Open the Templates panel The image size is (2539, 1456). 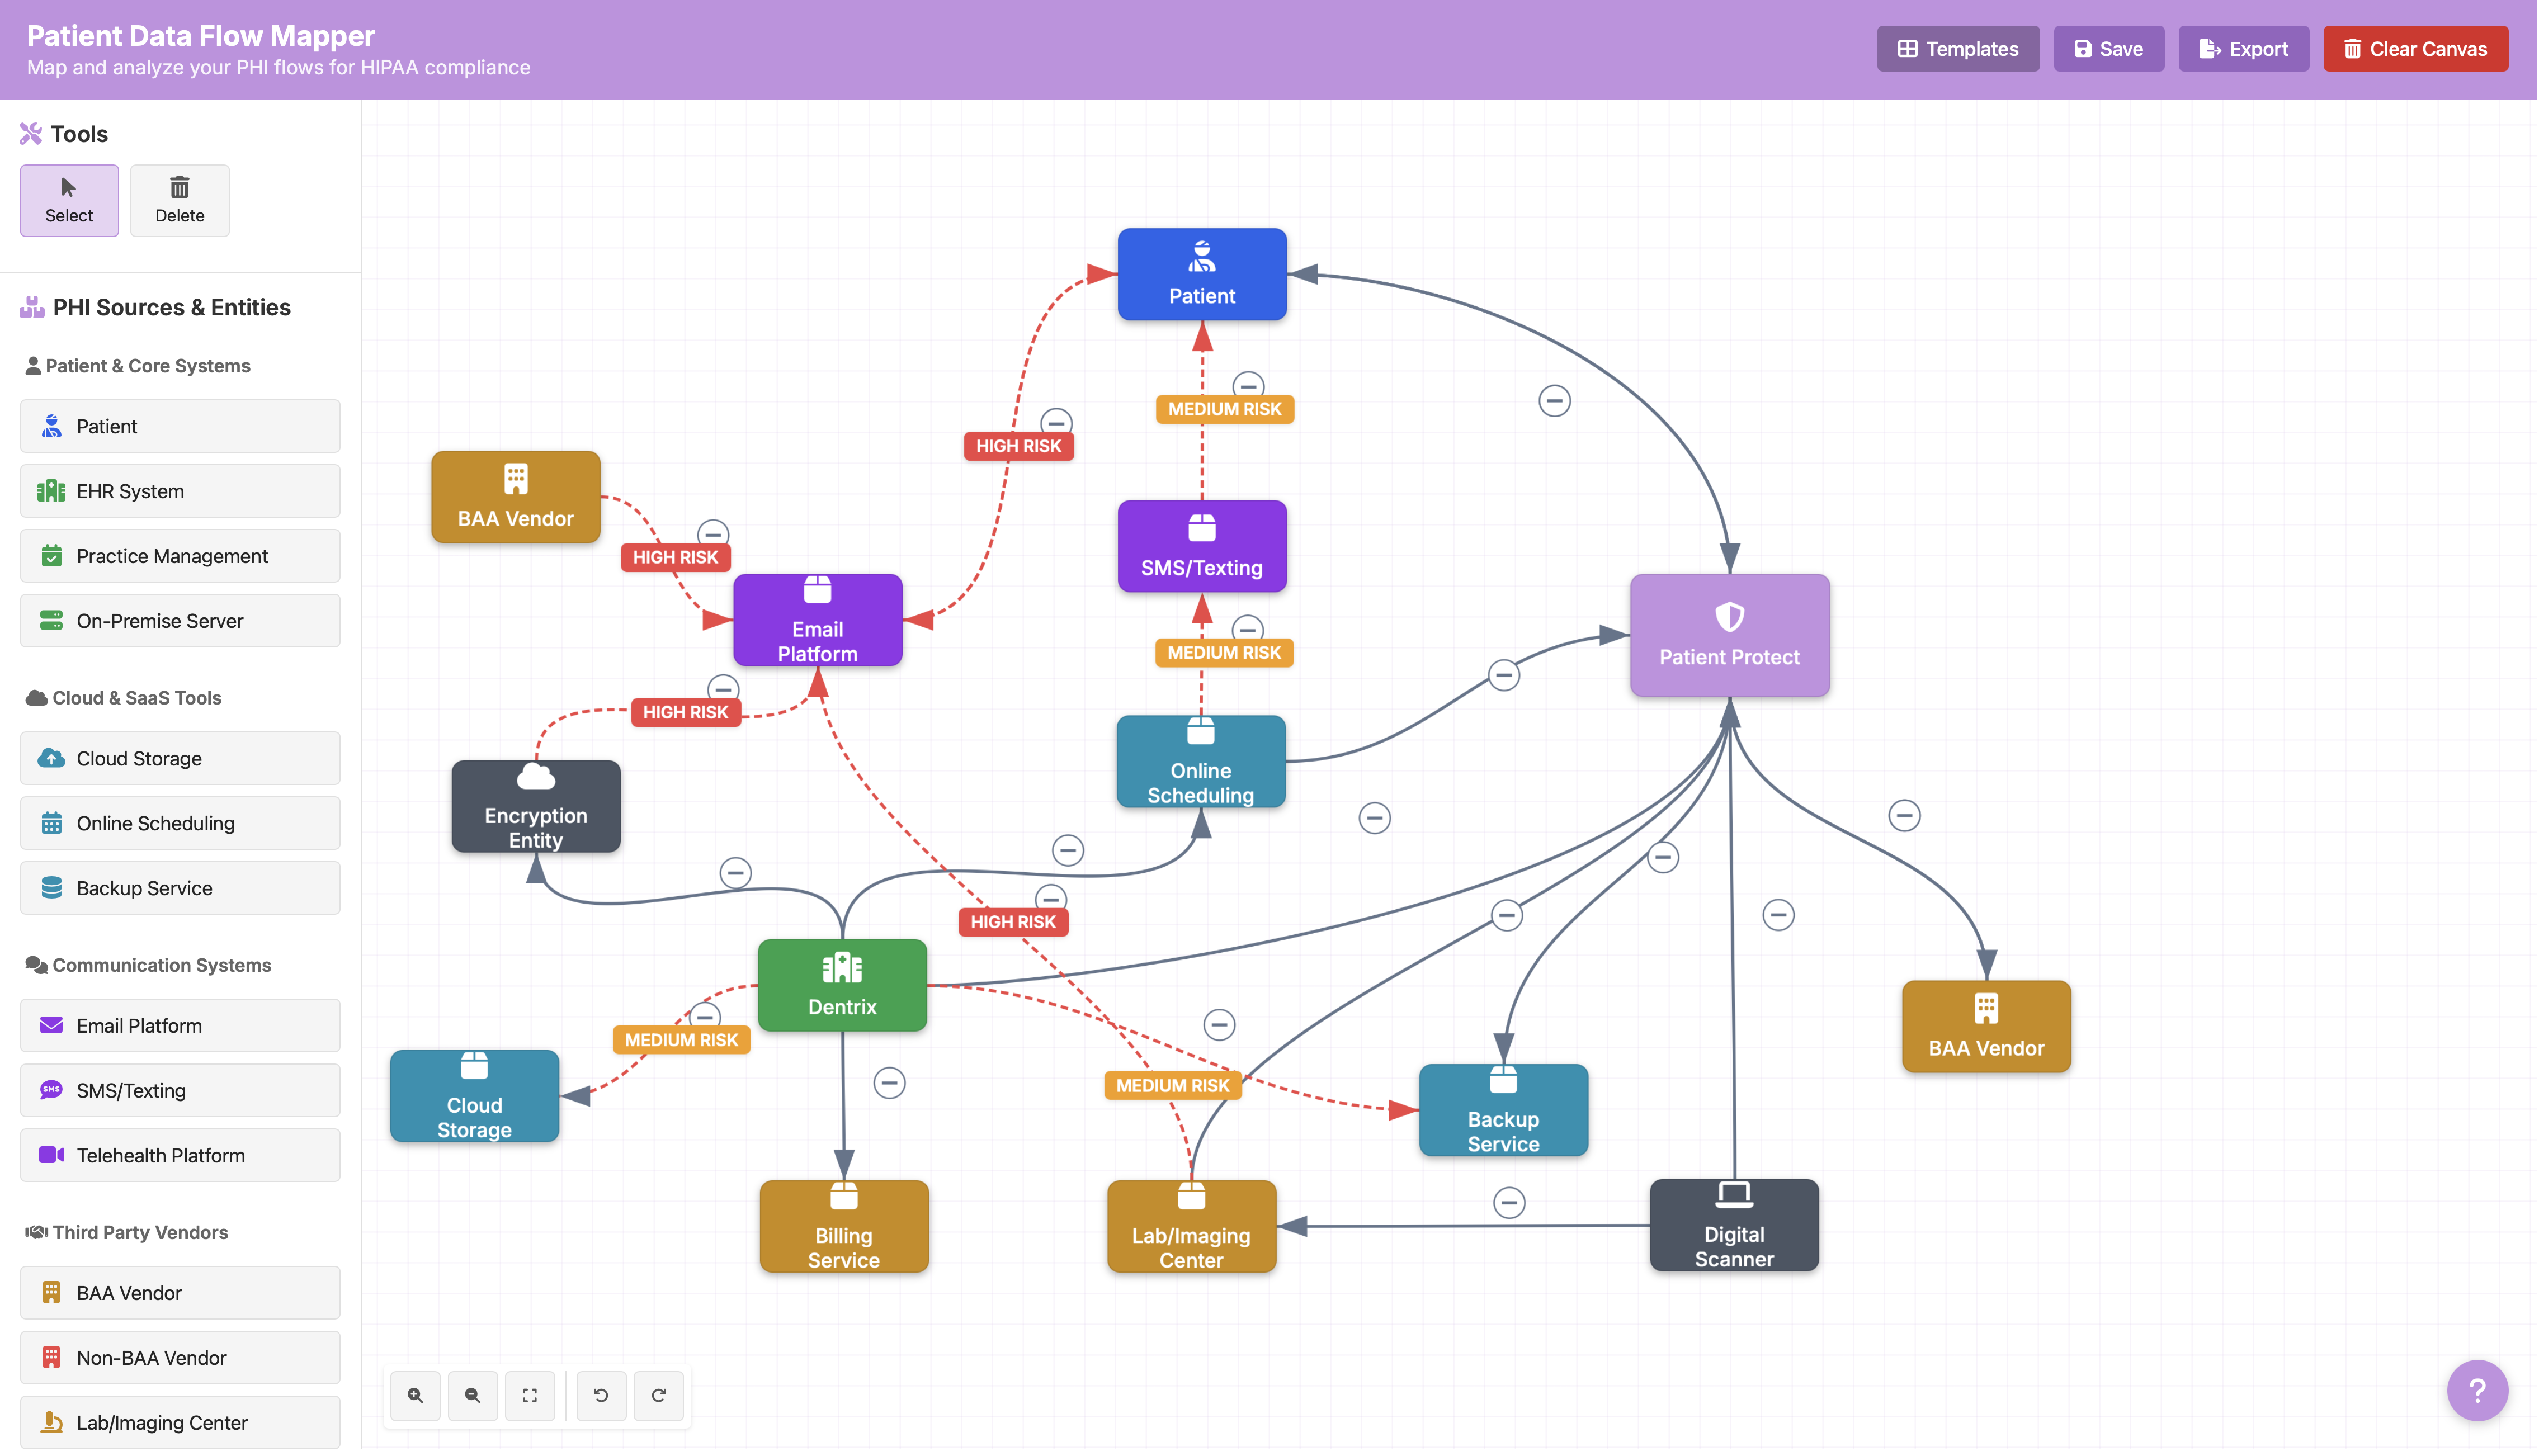tap(1957, 48)
